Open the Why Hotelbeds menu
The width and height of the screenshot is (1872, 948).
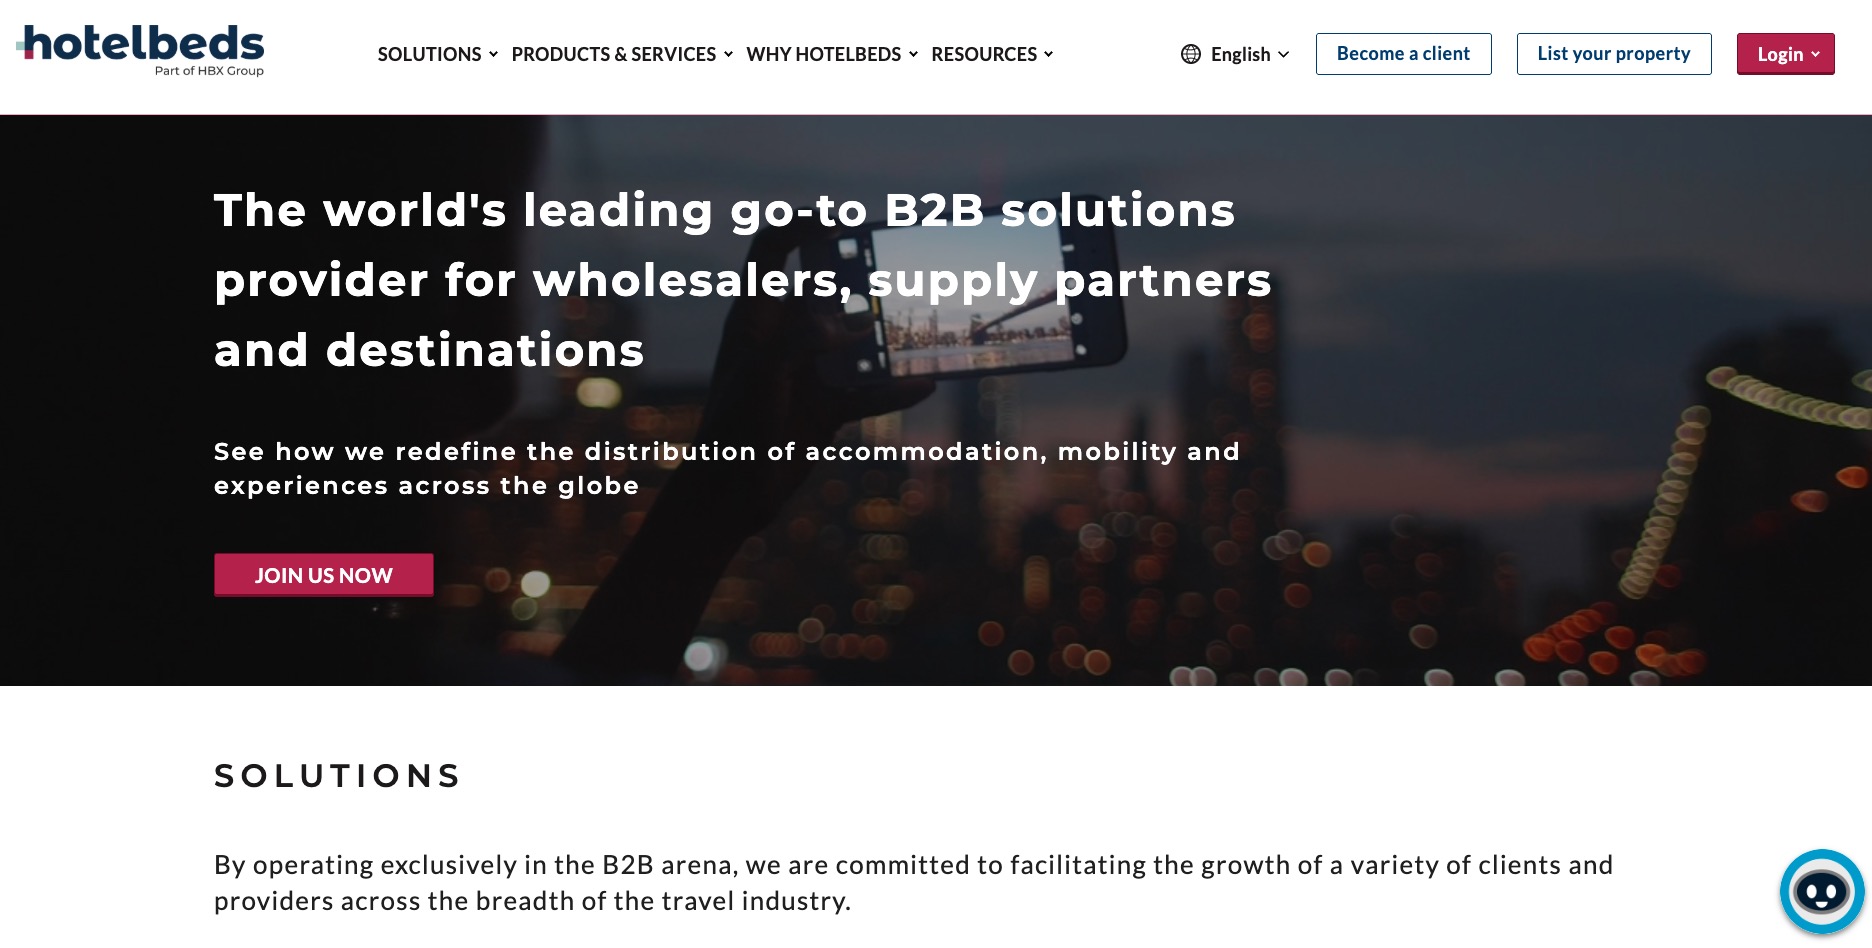(823, 54)
